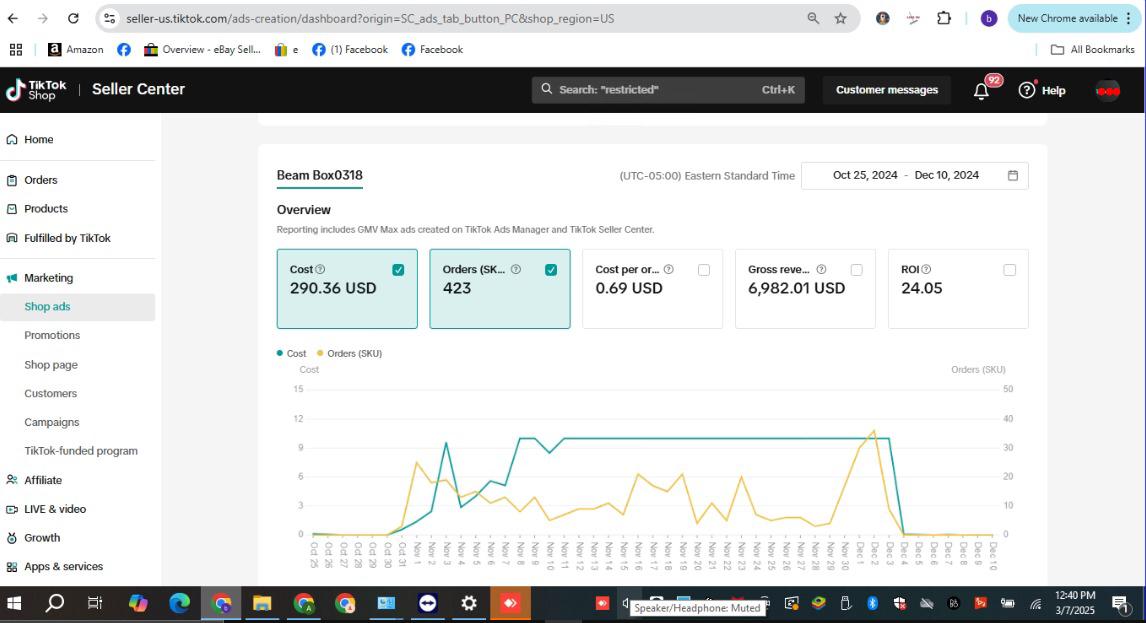Image resolution: width=1146 pixels, height=623 pixels.
Task: View site information beside the URL
Action: pos(110,18)
